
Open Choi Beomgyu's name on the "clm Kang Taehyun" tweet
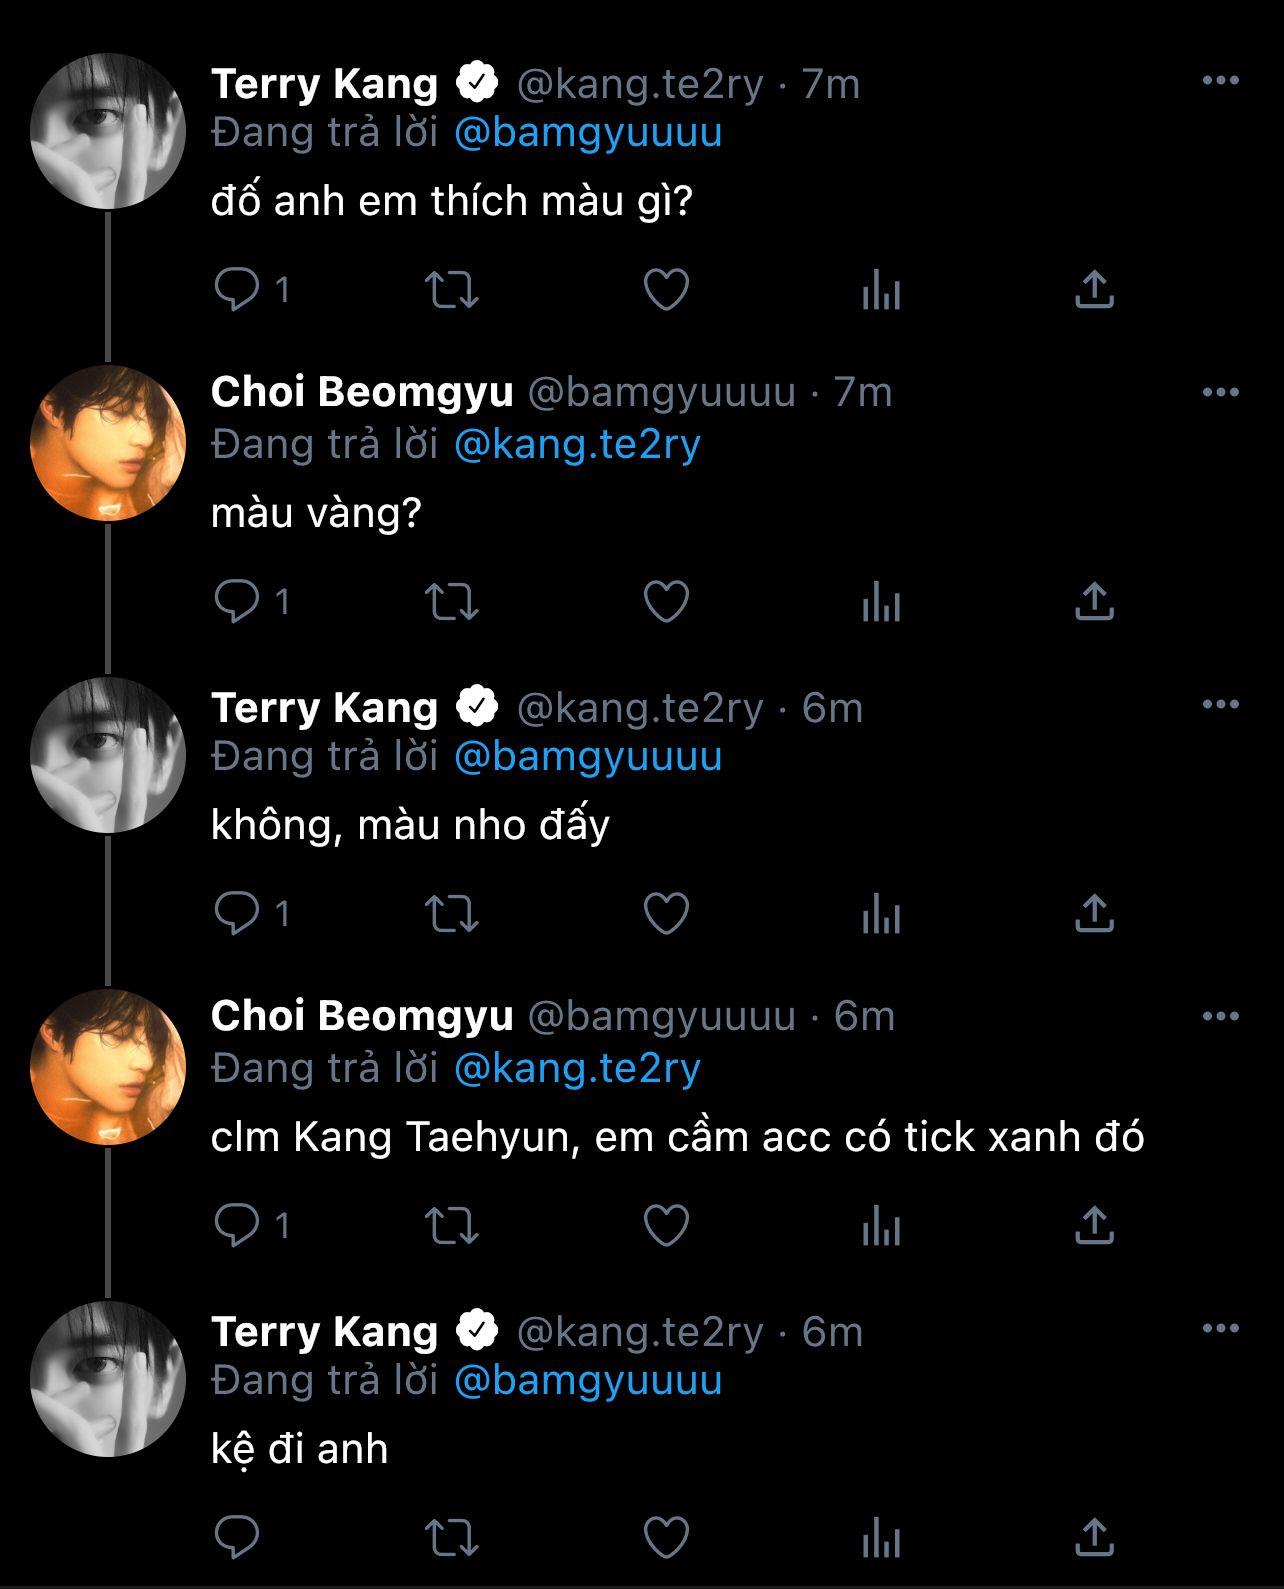click(362, 1016)
